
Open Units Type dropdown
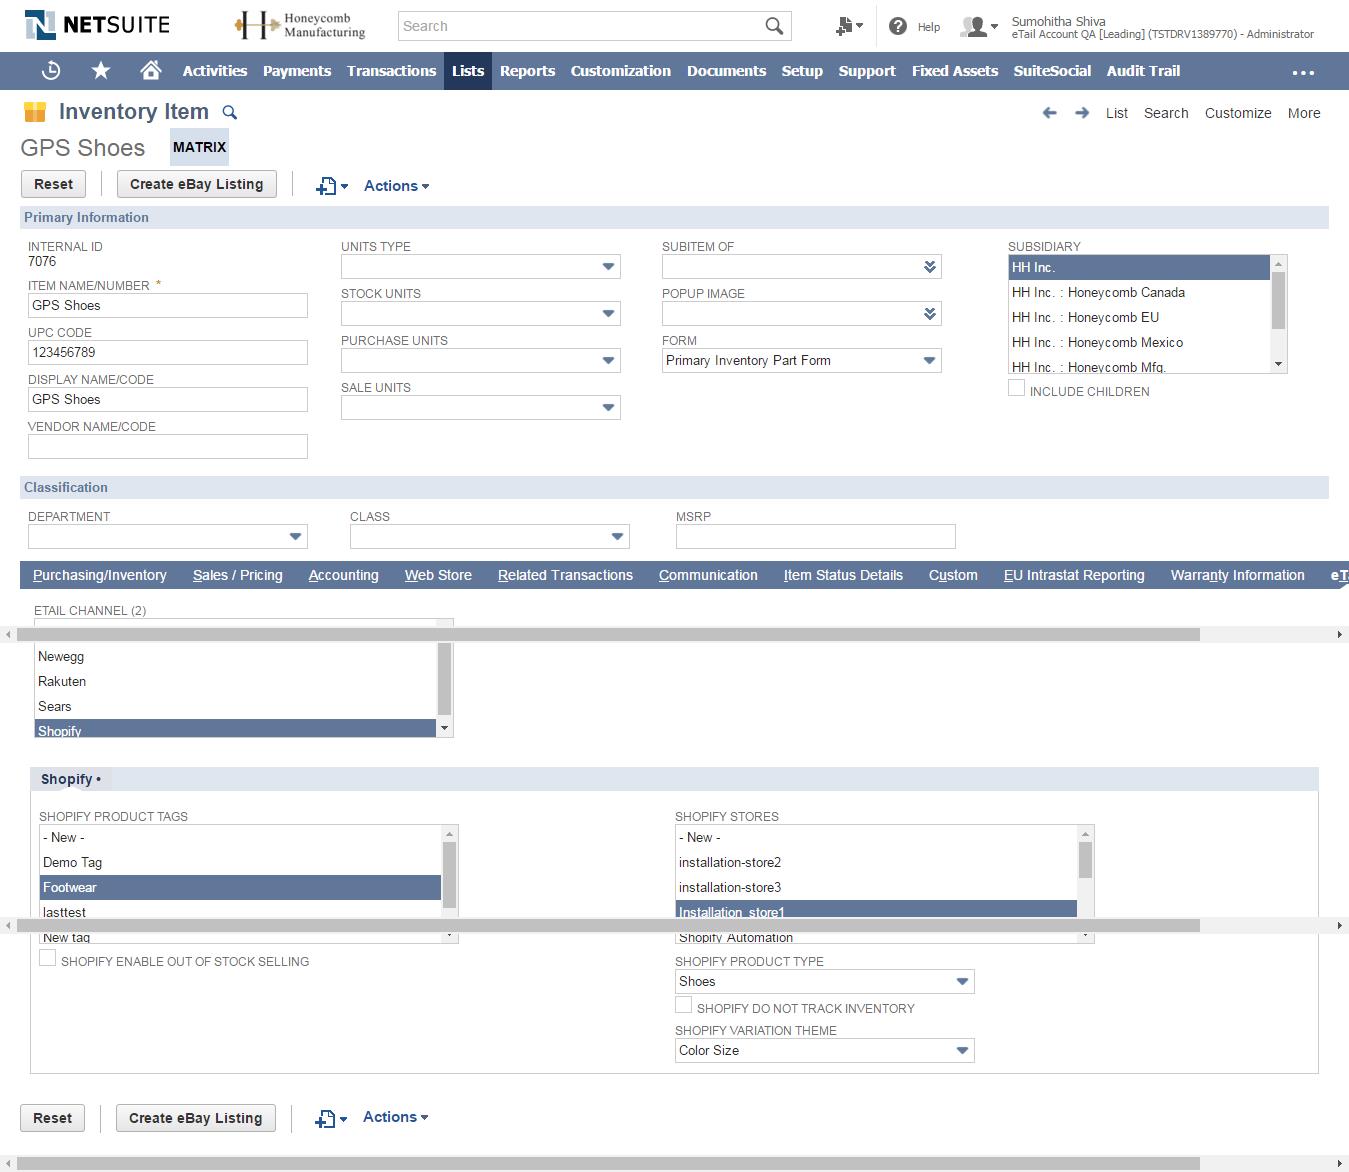point(608,267)
